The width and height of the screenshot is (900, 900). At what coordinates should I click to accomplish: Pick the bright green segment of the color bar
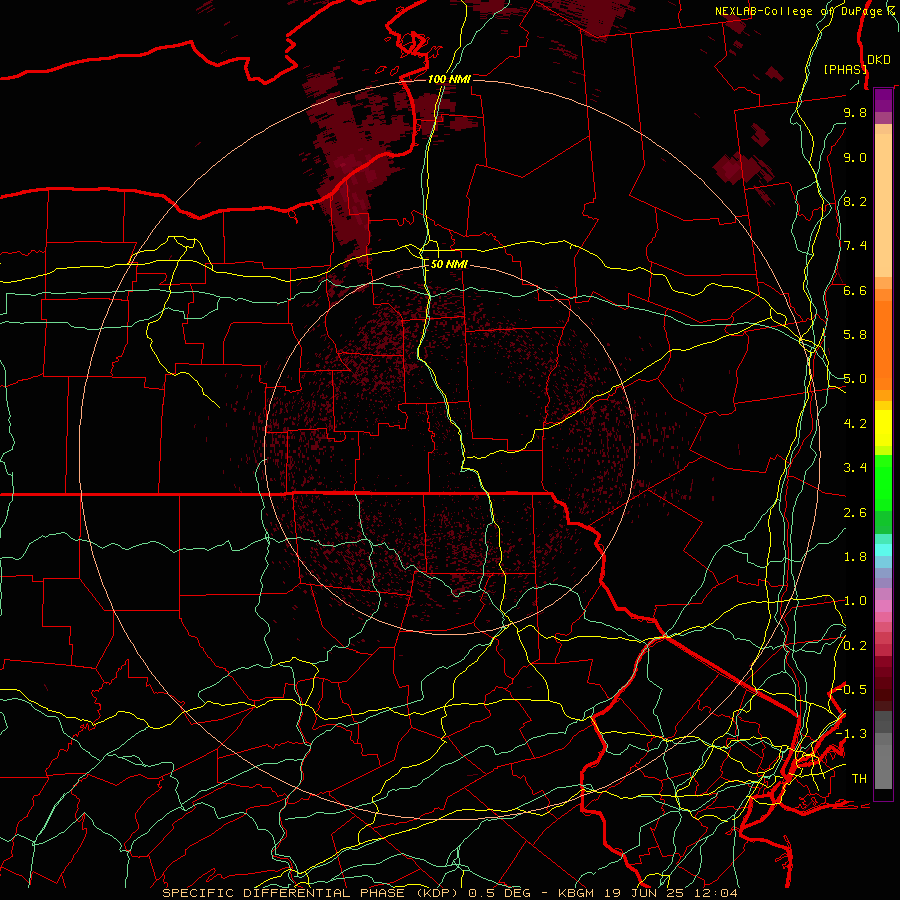tap(883, 483)
